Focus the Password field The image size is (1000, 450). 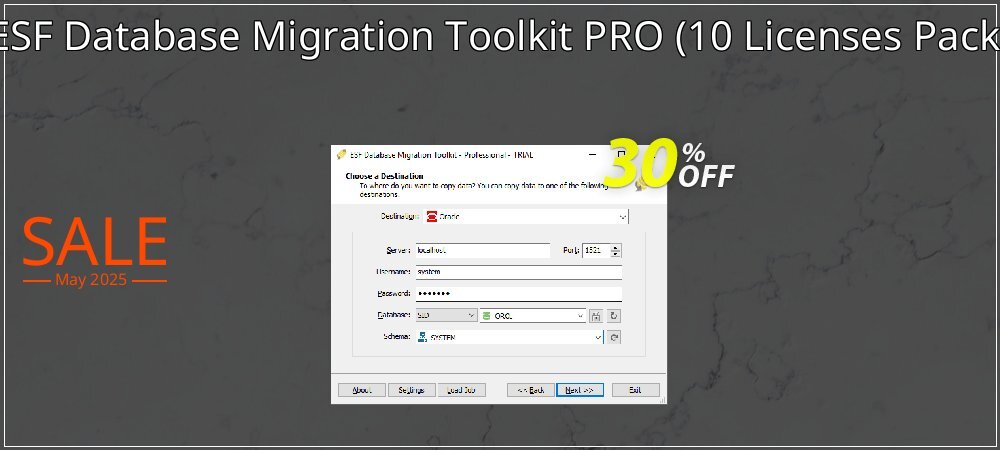518,294
